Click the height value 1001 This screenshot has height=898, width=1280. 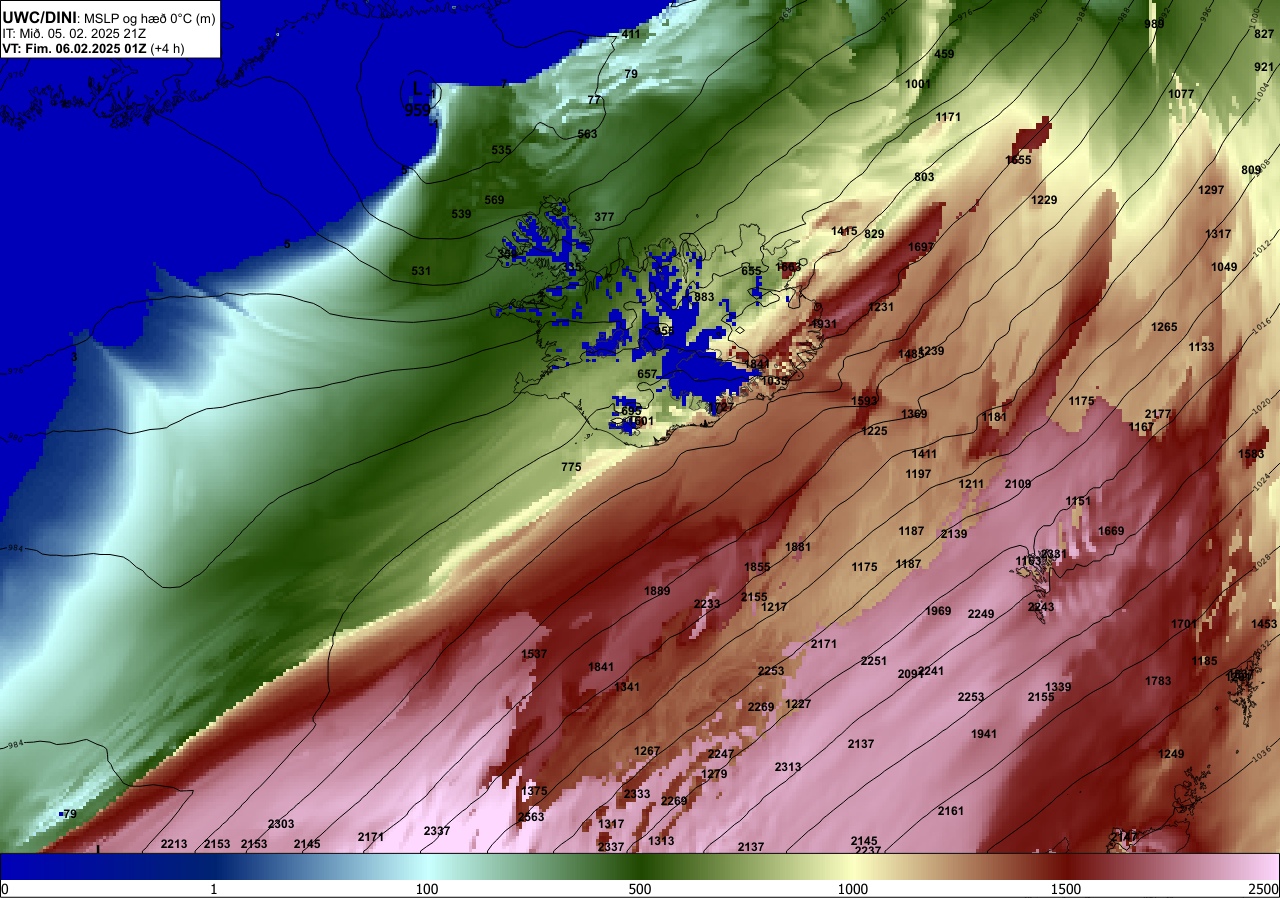tap(918, 84)
